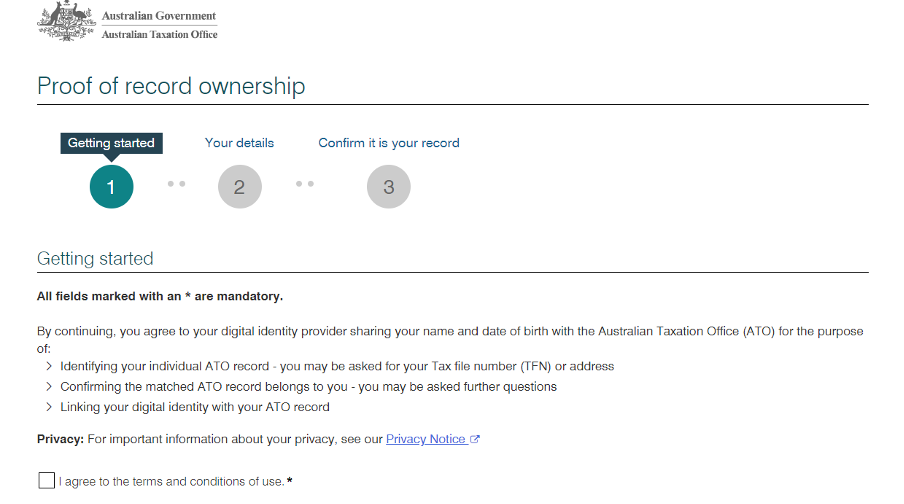The image size is (904, 504).
Task: Click chevron before Confirming the matched ATO record
Action: pyautogui.click(x=49, y=386)
